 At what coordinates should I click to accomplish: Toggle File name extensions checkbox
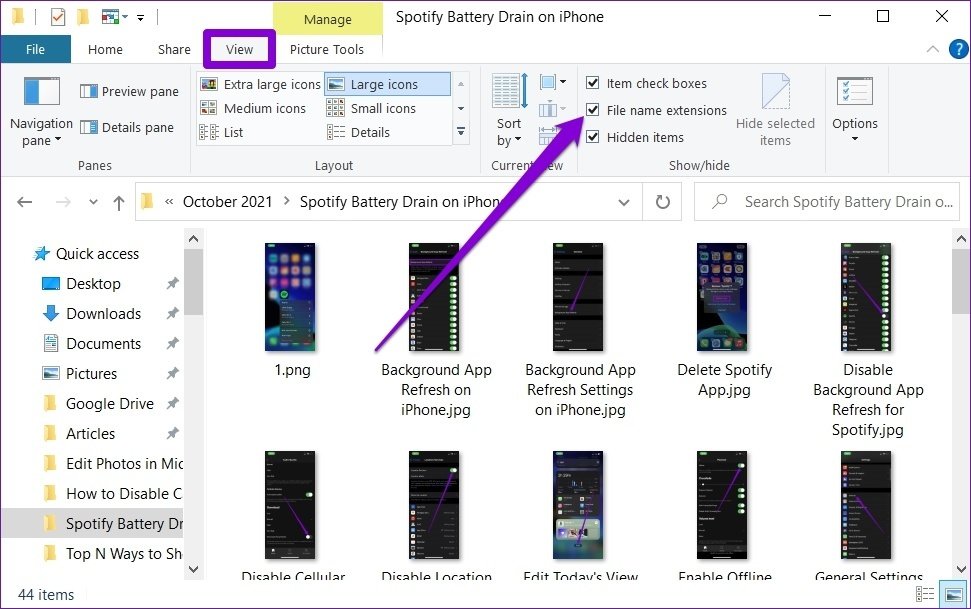593,110
